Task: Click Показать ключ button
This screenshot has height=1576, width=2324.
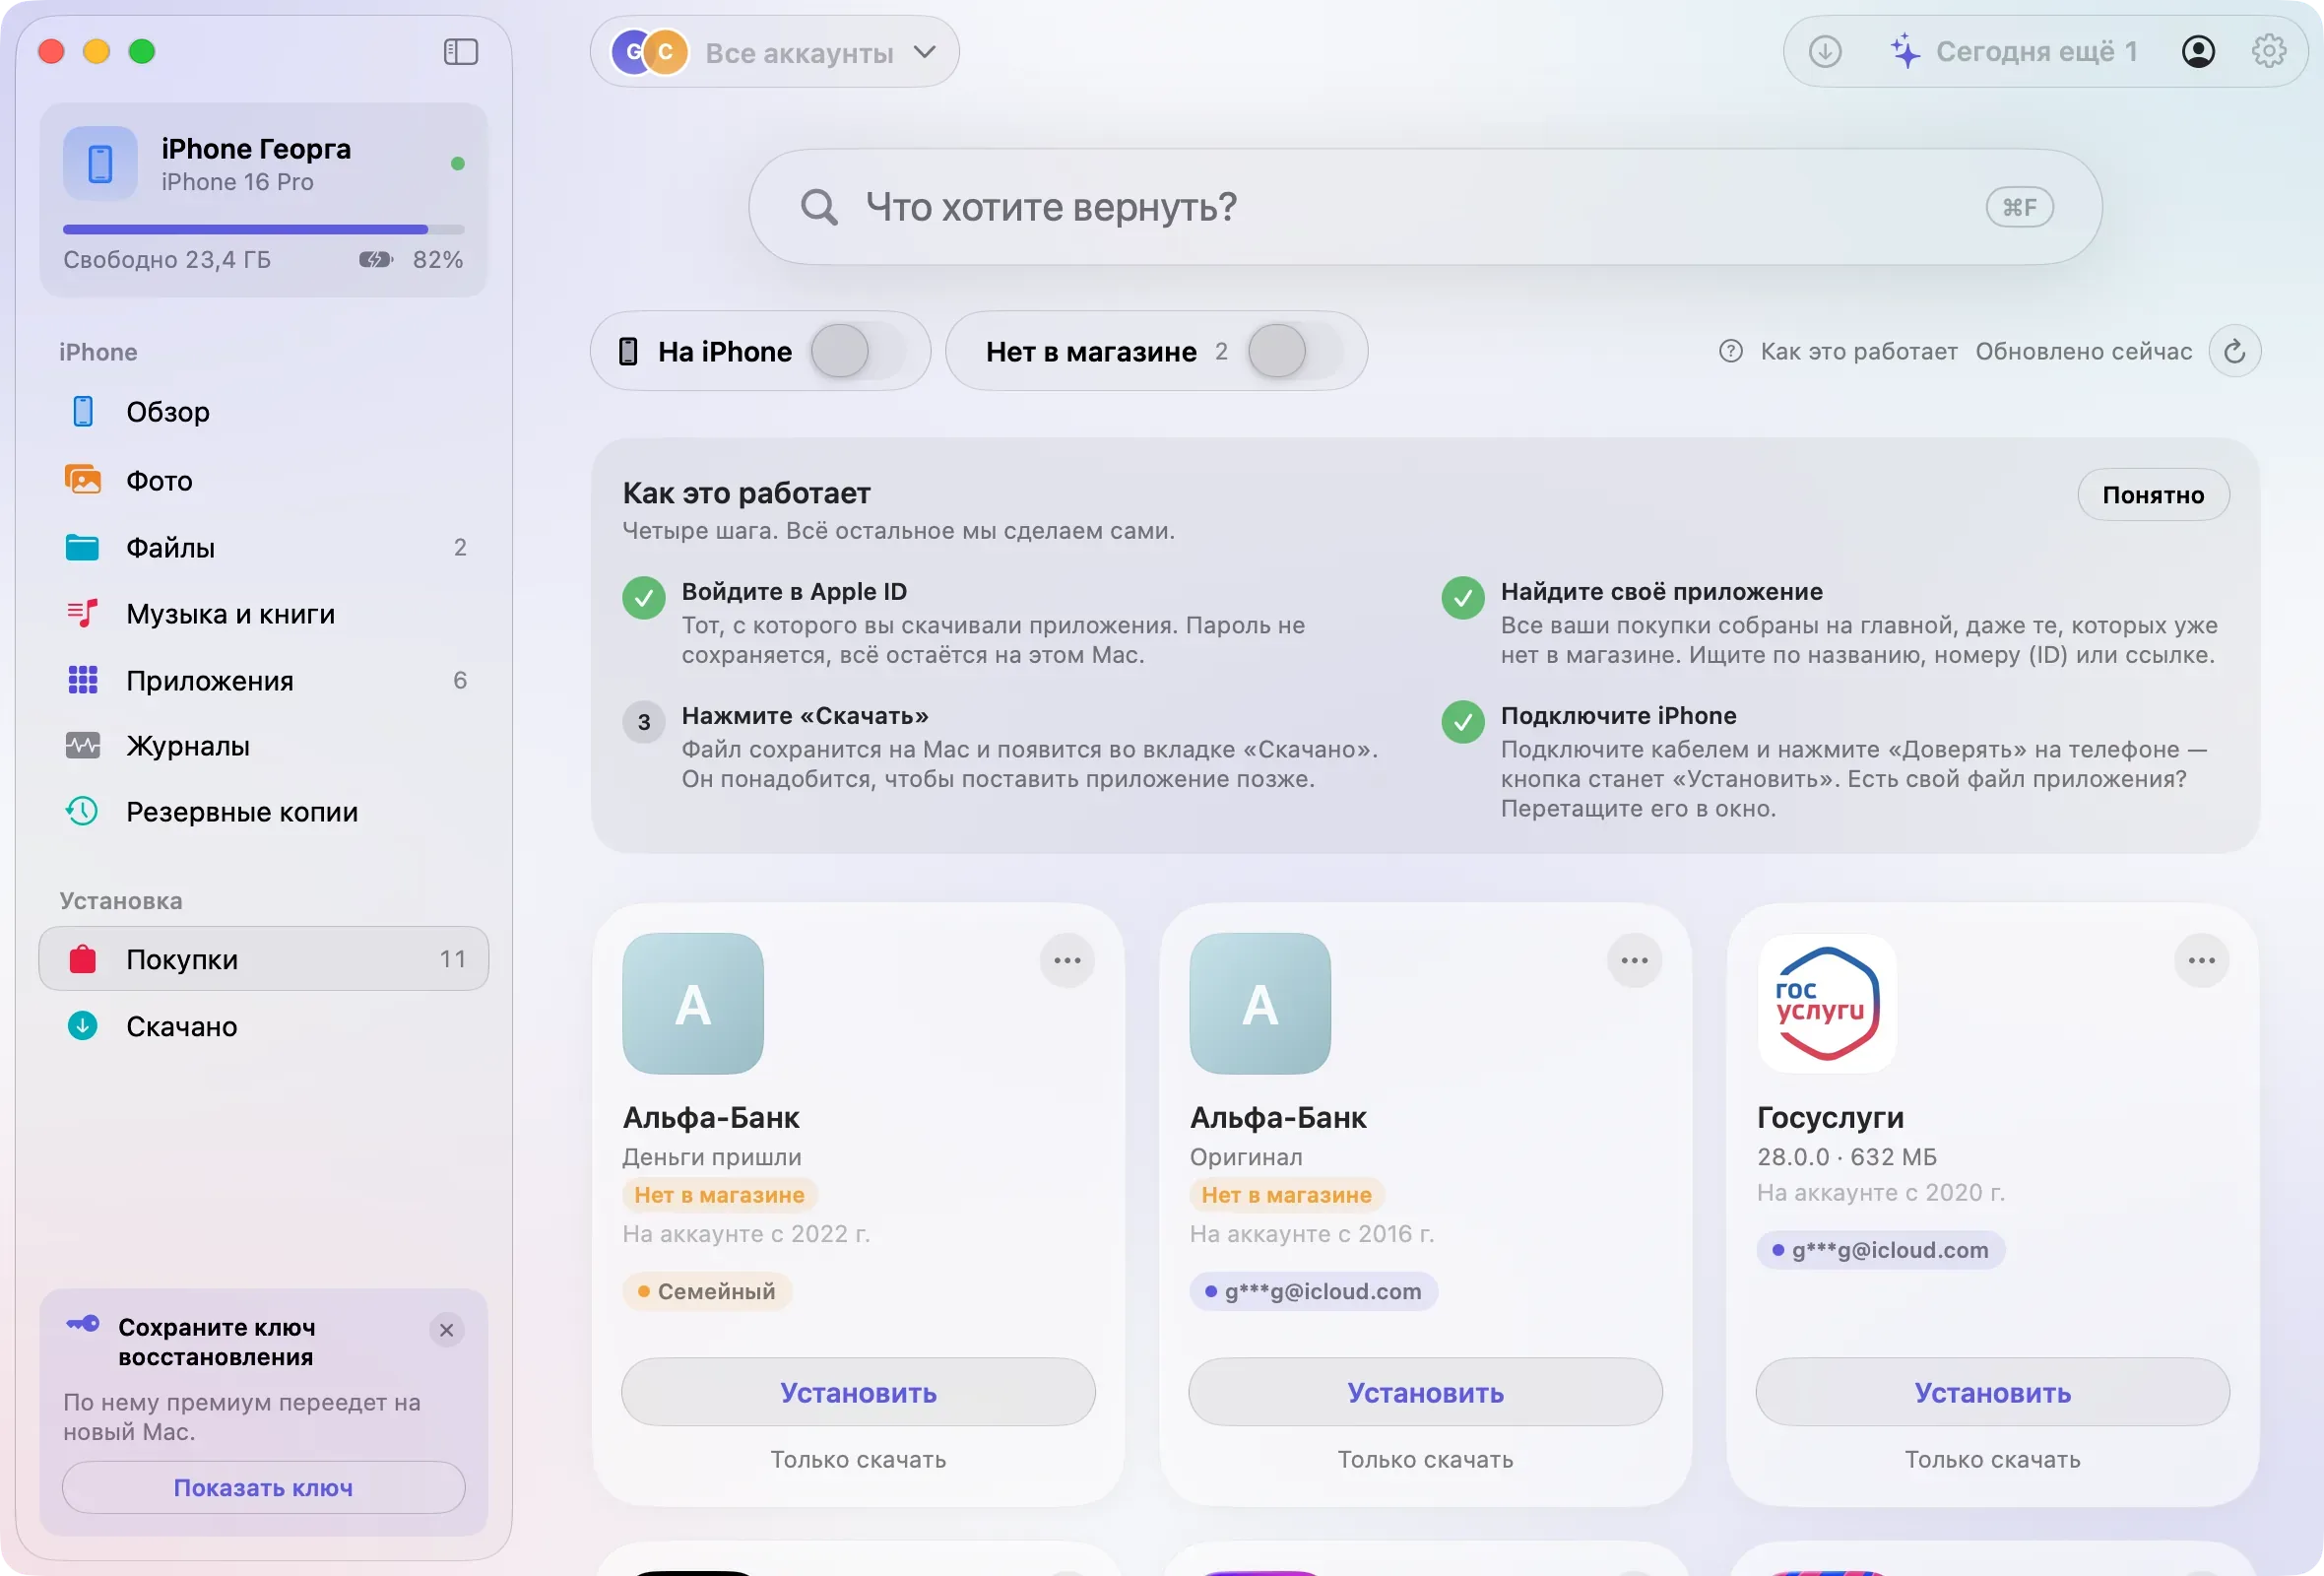Action: click(264, 1487)
